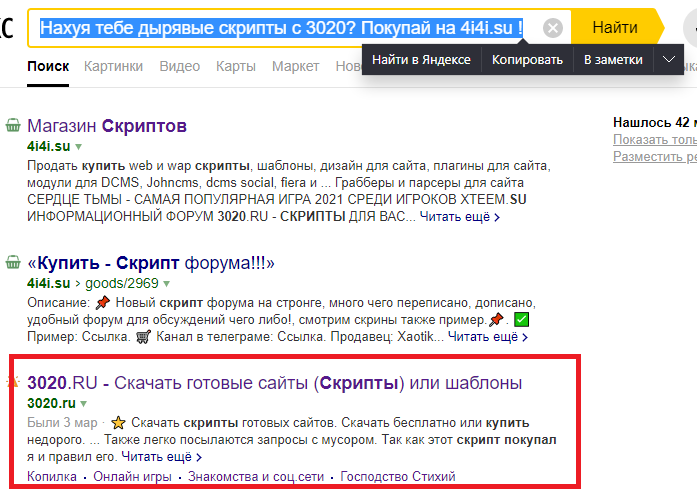Clear the search query with the X button

(x=552, y=28)
